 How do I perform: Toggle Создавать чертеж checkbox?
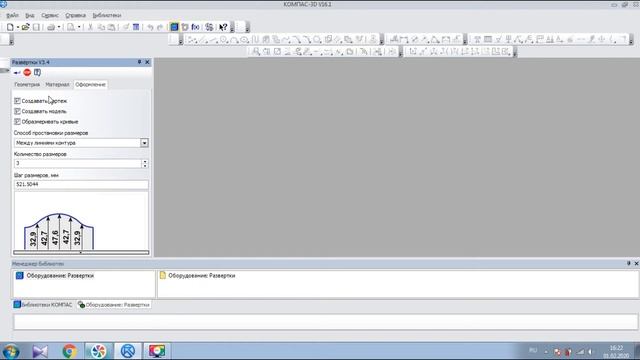[17, 101]
